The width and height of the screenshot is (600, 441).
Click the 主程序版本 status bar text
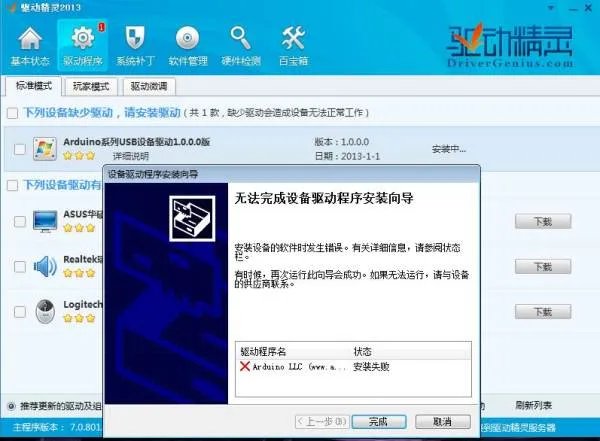click(57, 427)
